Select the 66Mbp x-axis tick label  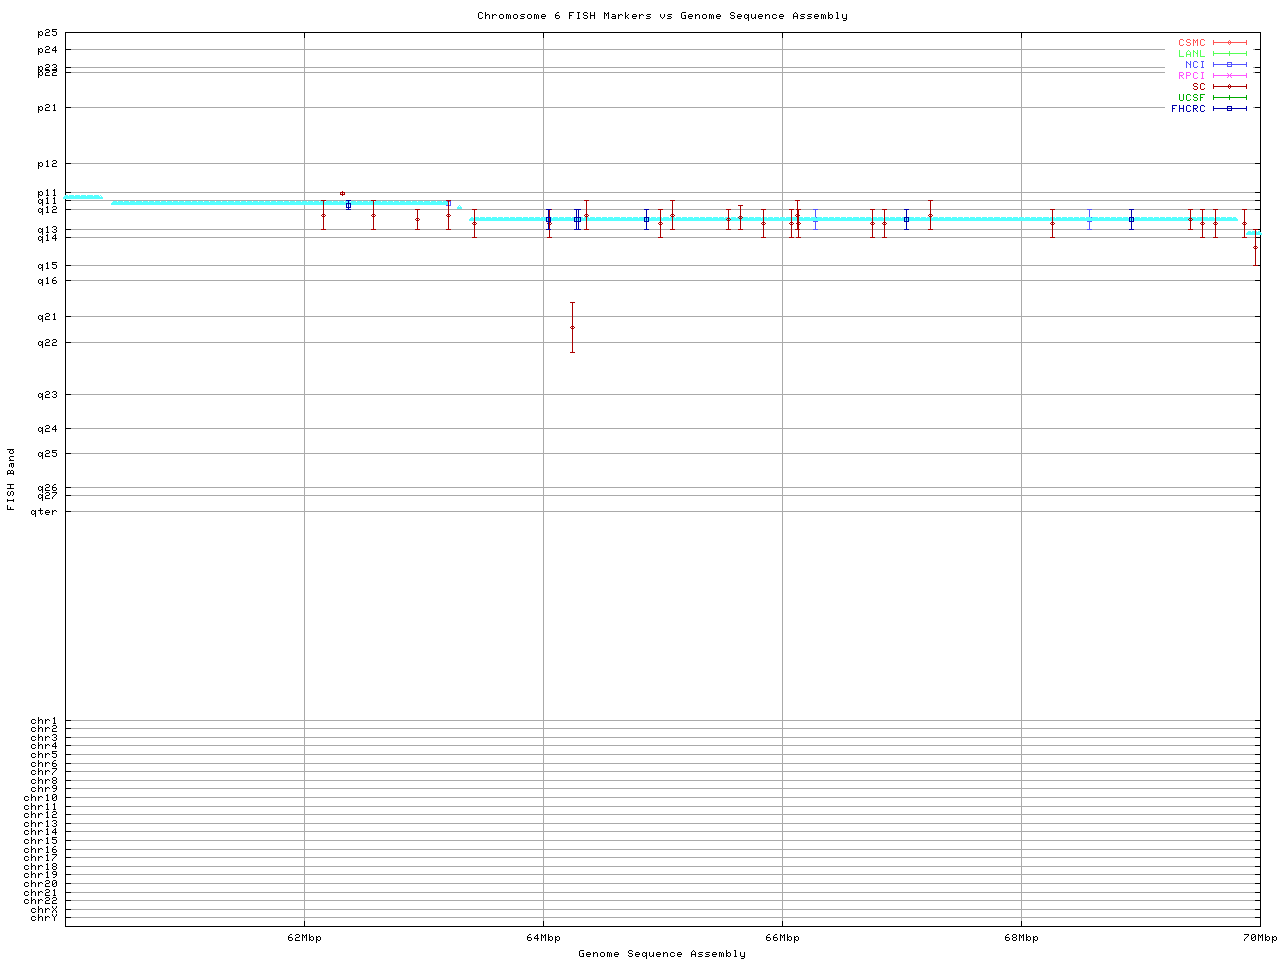tap(782, 938)
